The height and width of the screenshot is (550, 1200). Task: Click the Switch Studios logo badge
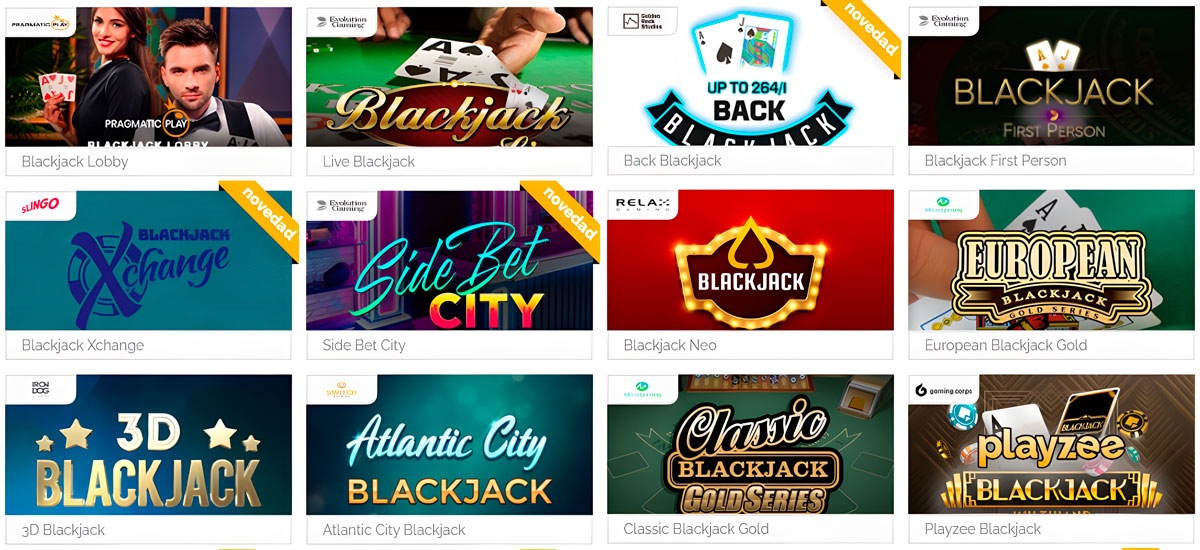pos(342,389)
